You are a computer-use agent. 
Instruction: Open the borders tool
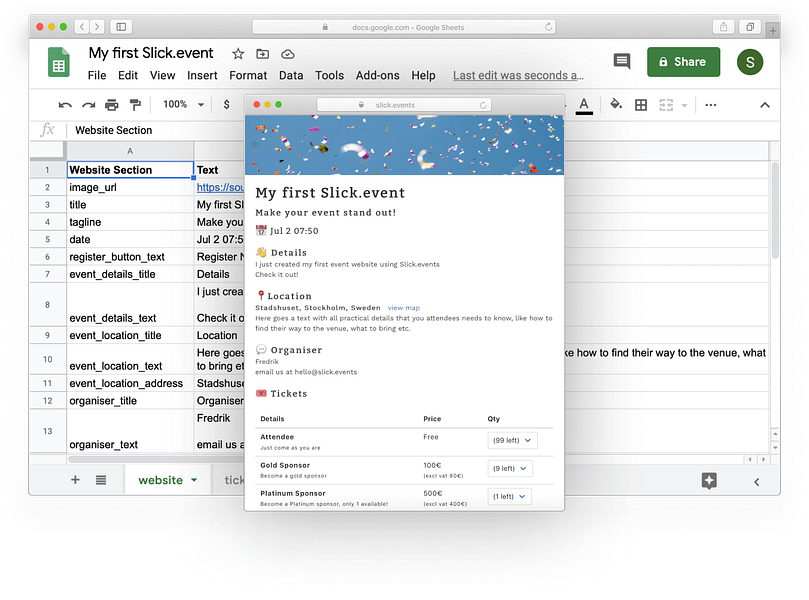pos(641,105)
